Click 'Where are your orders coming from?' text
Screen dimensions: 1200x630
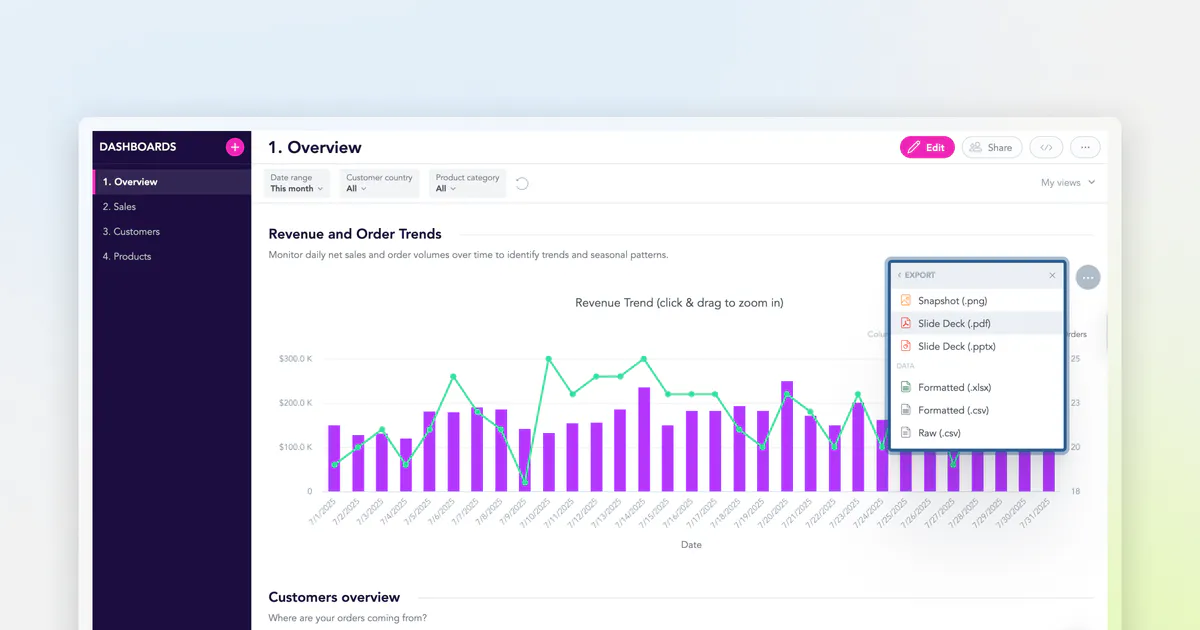pos(348,618)
